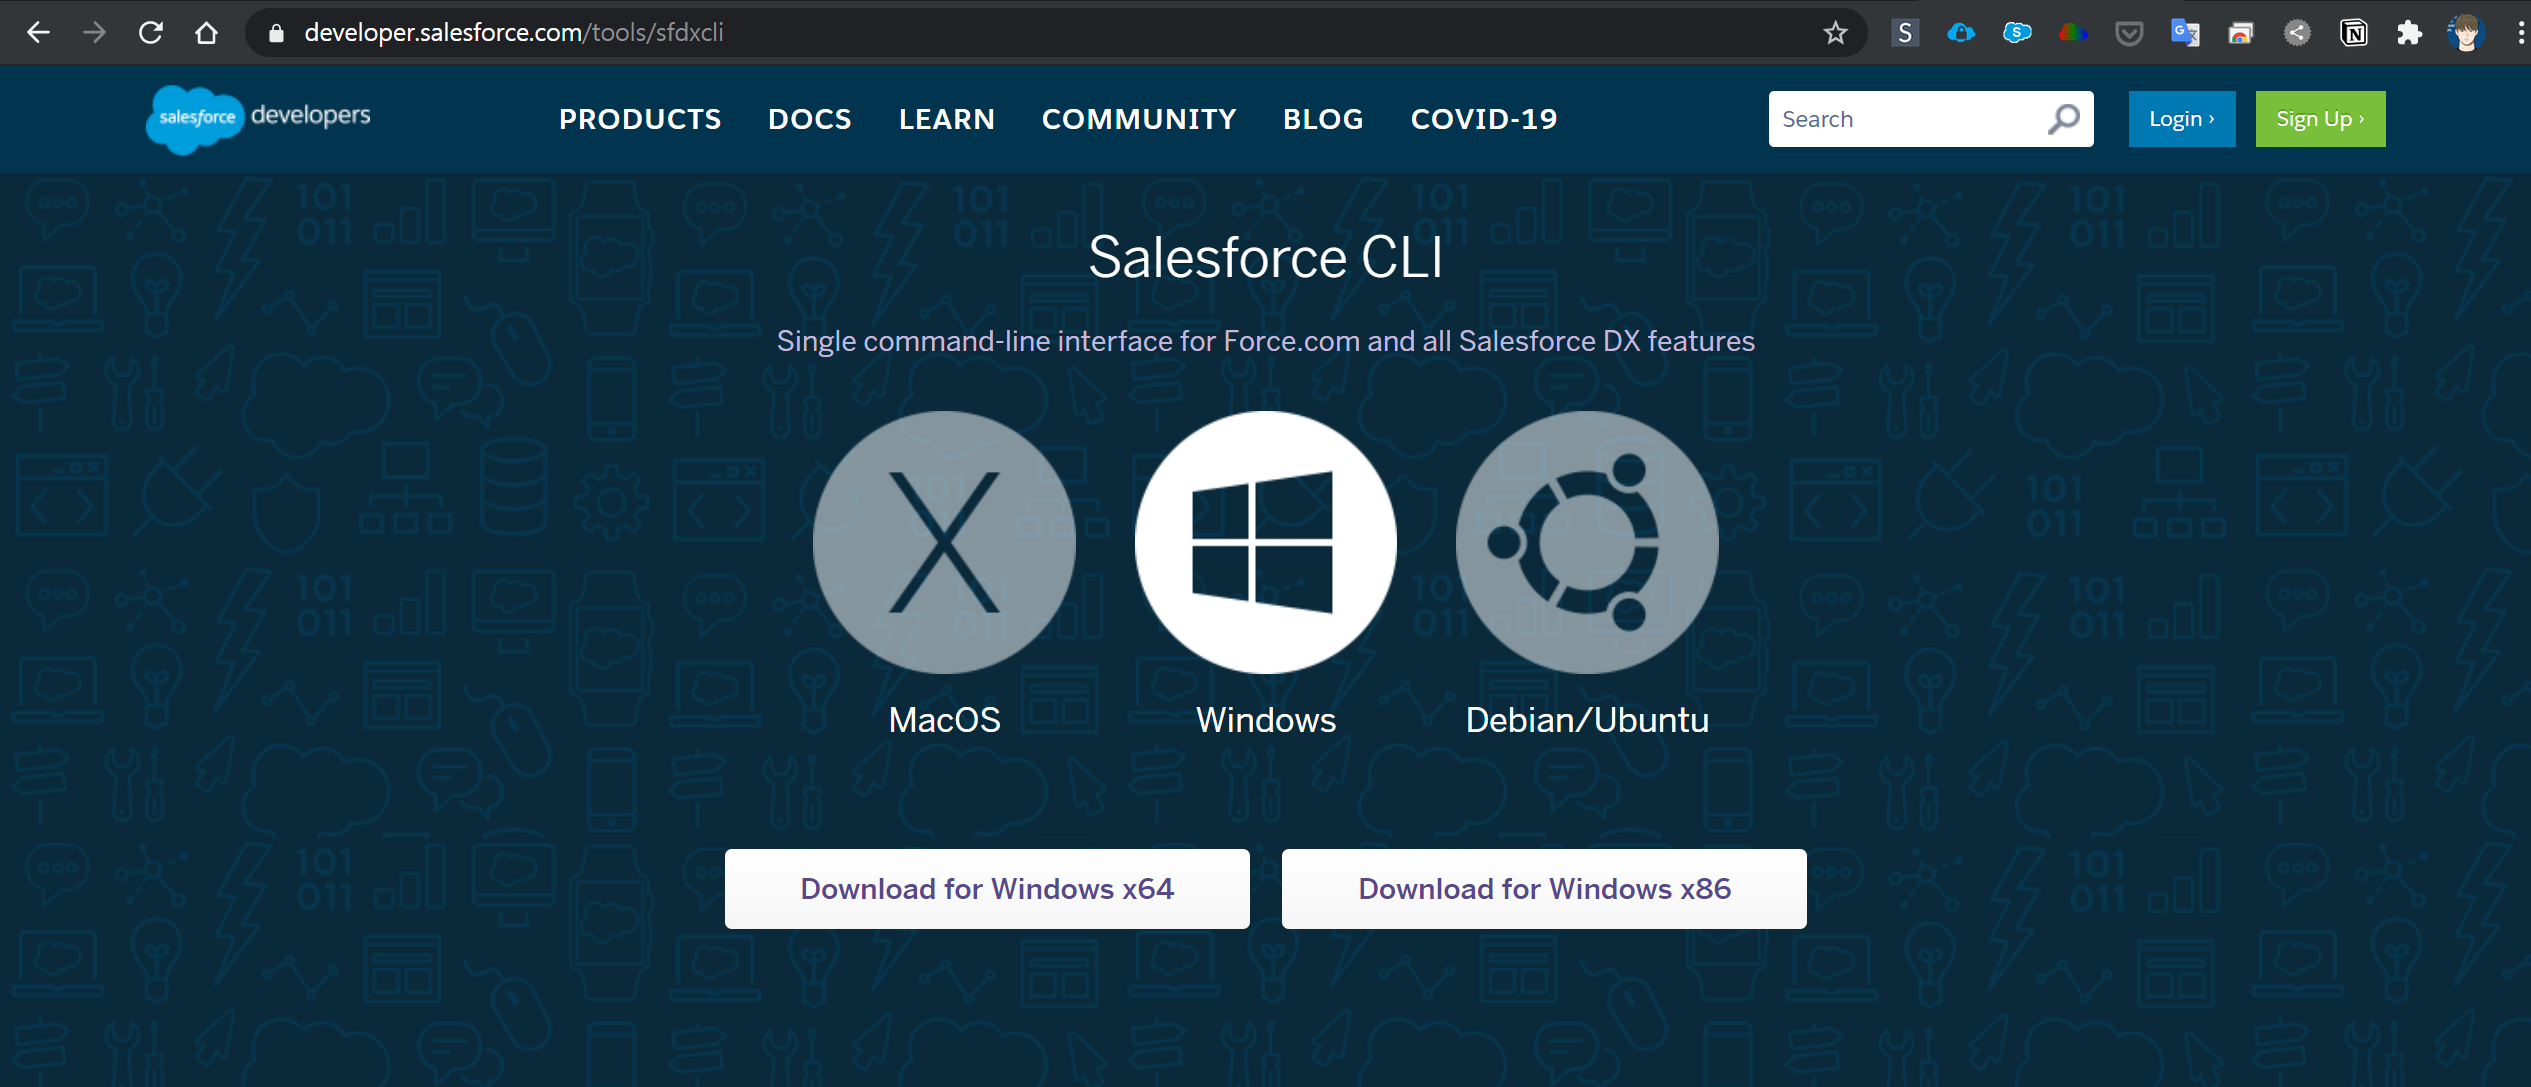Select the Debian/Ubuntu platform icon

tap(1587, 542)
